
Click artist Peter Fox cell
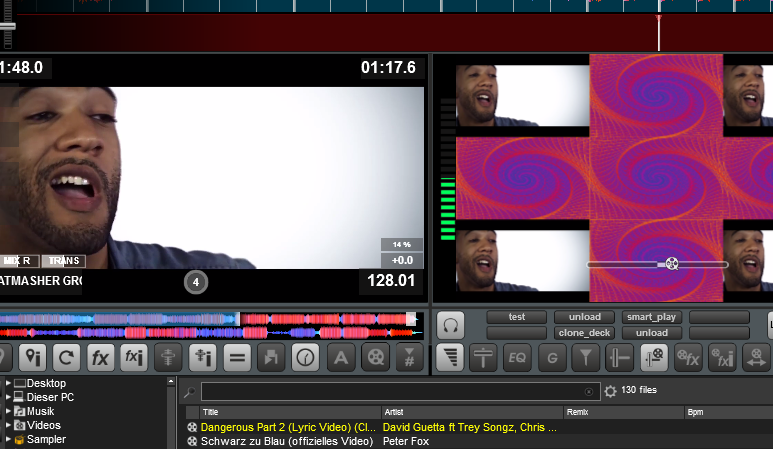(406, 441)
